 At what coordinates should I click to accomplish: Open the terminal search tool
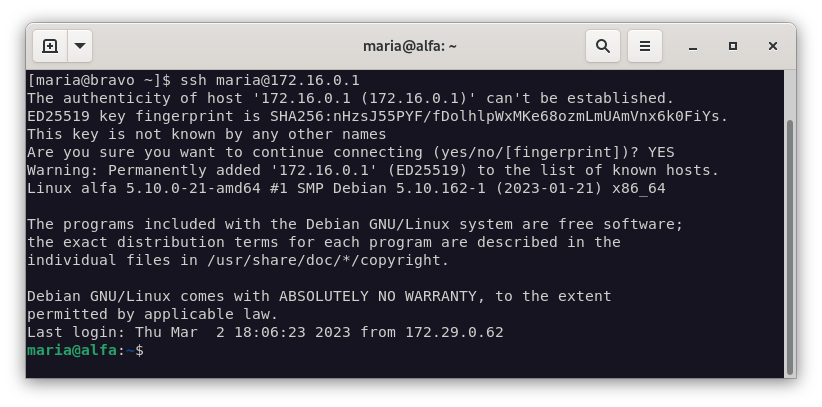[x=603, y=46]
